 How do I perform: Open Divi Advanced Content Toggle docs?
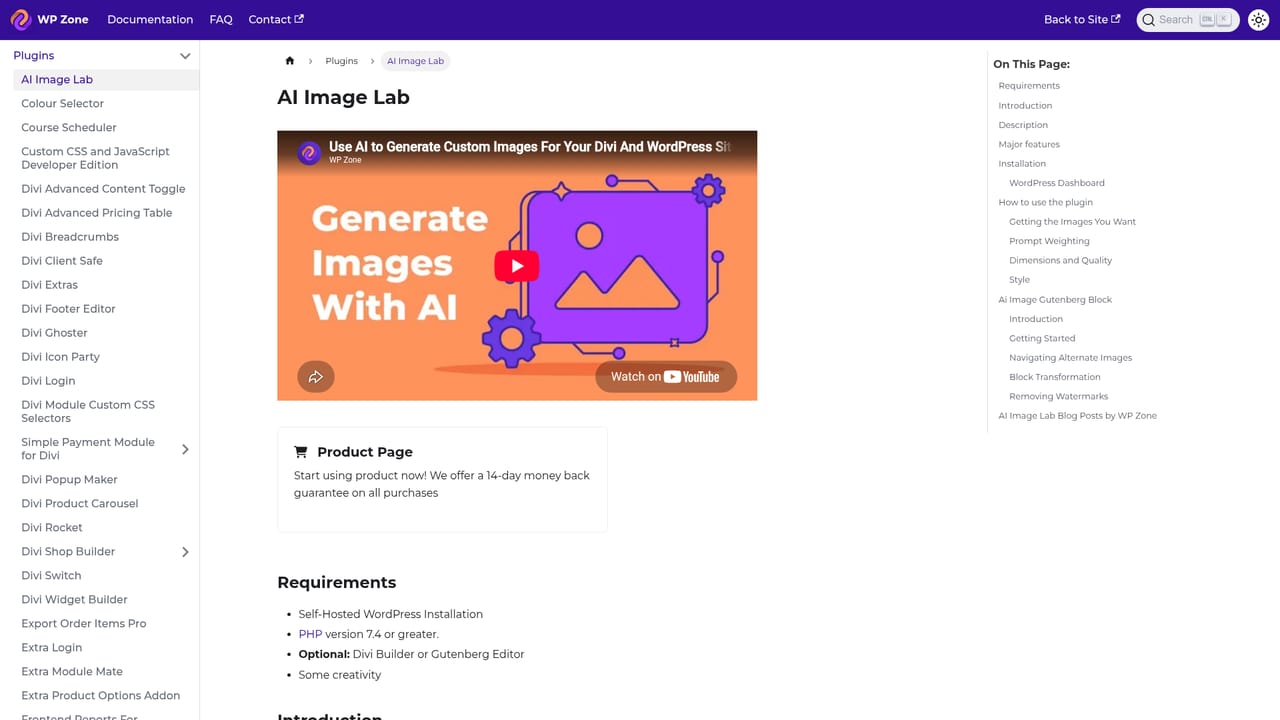pos(103,189)
